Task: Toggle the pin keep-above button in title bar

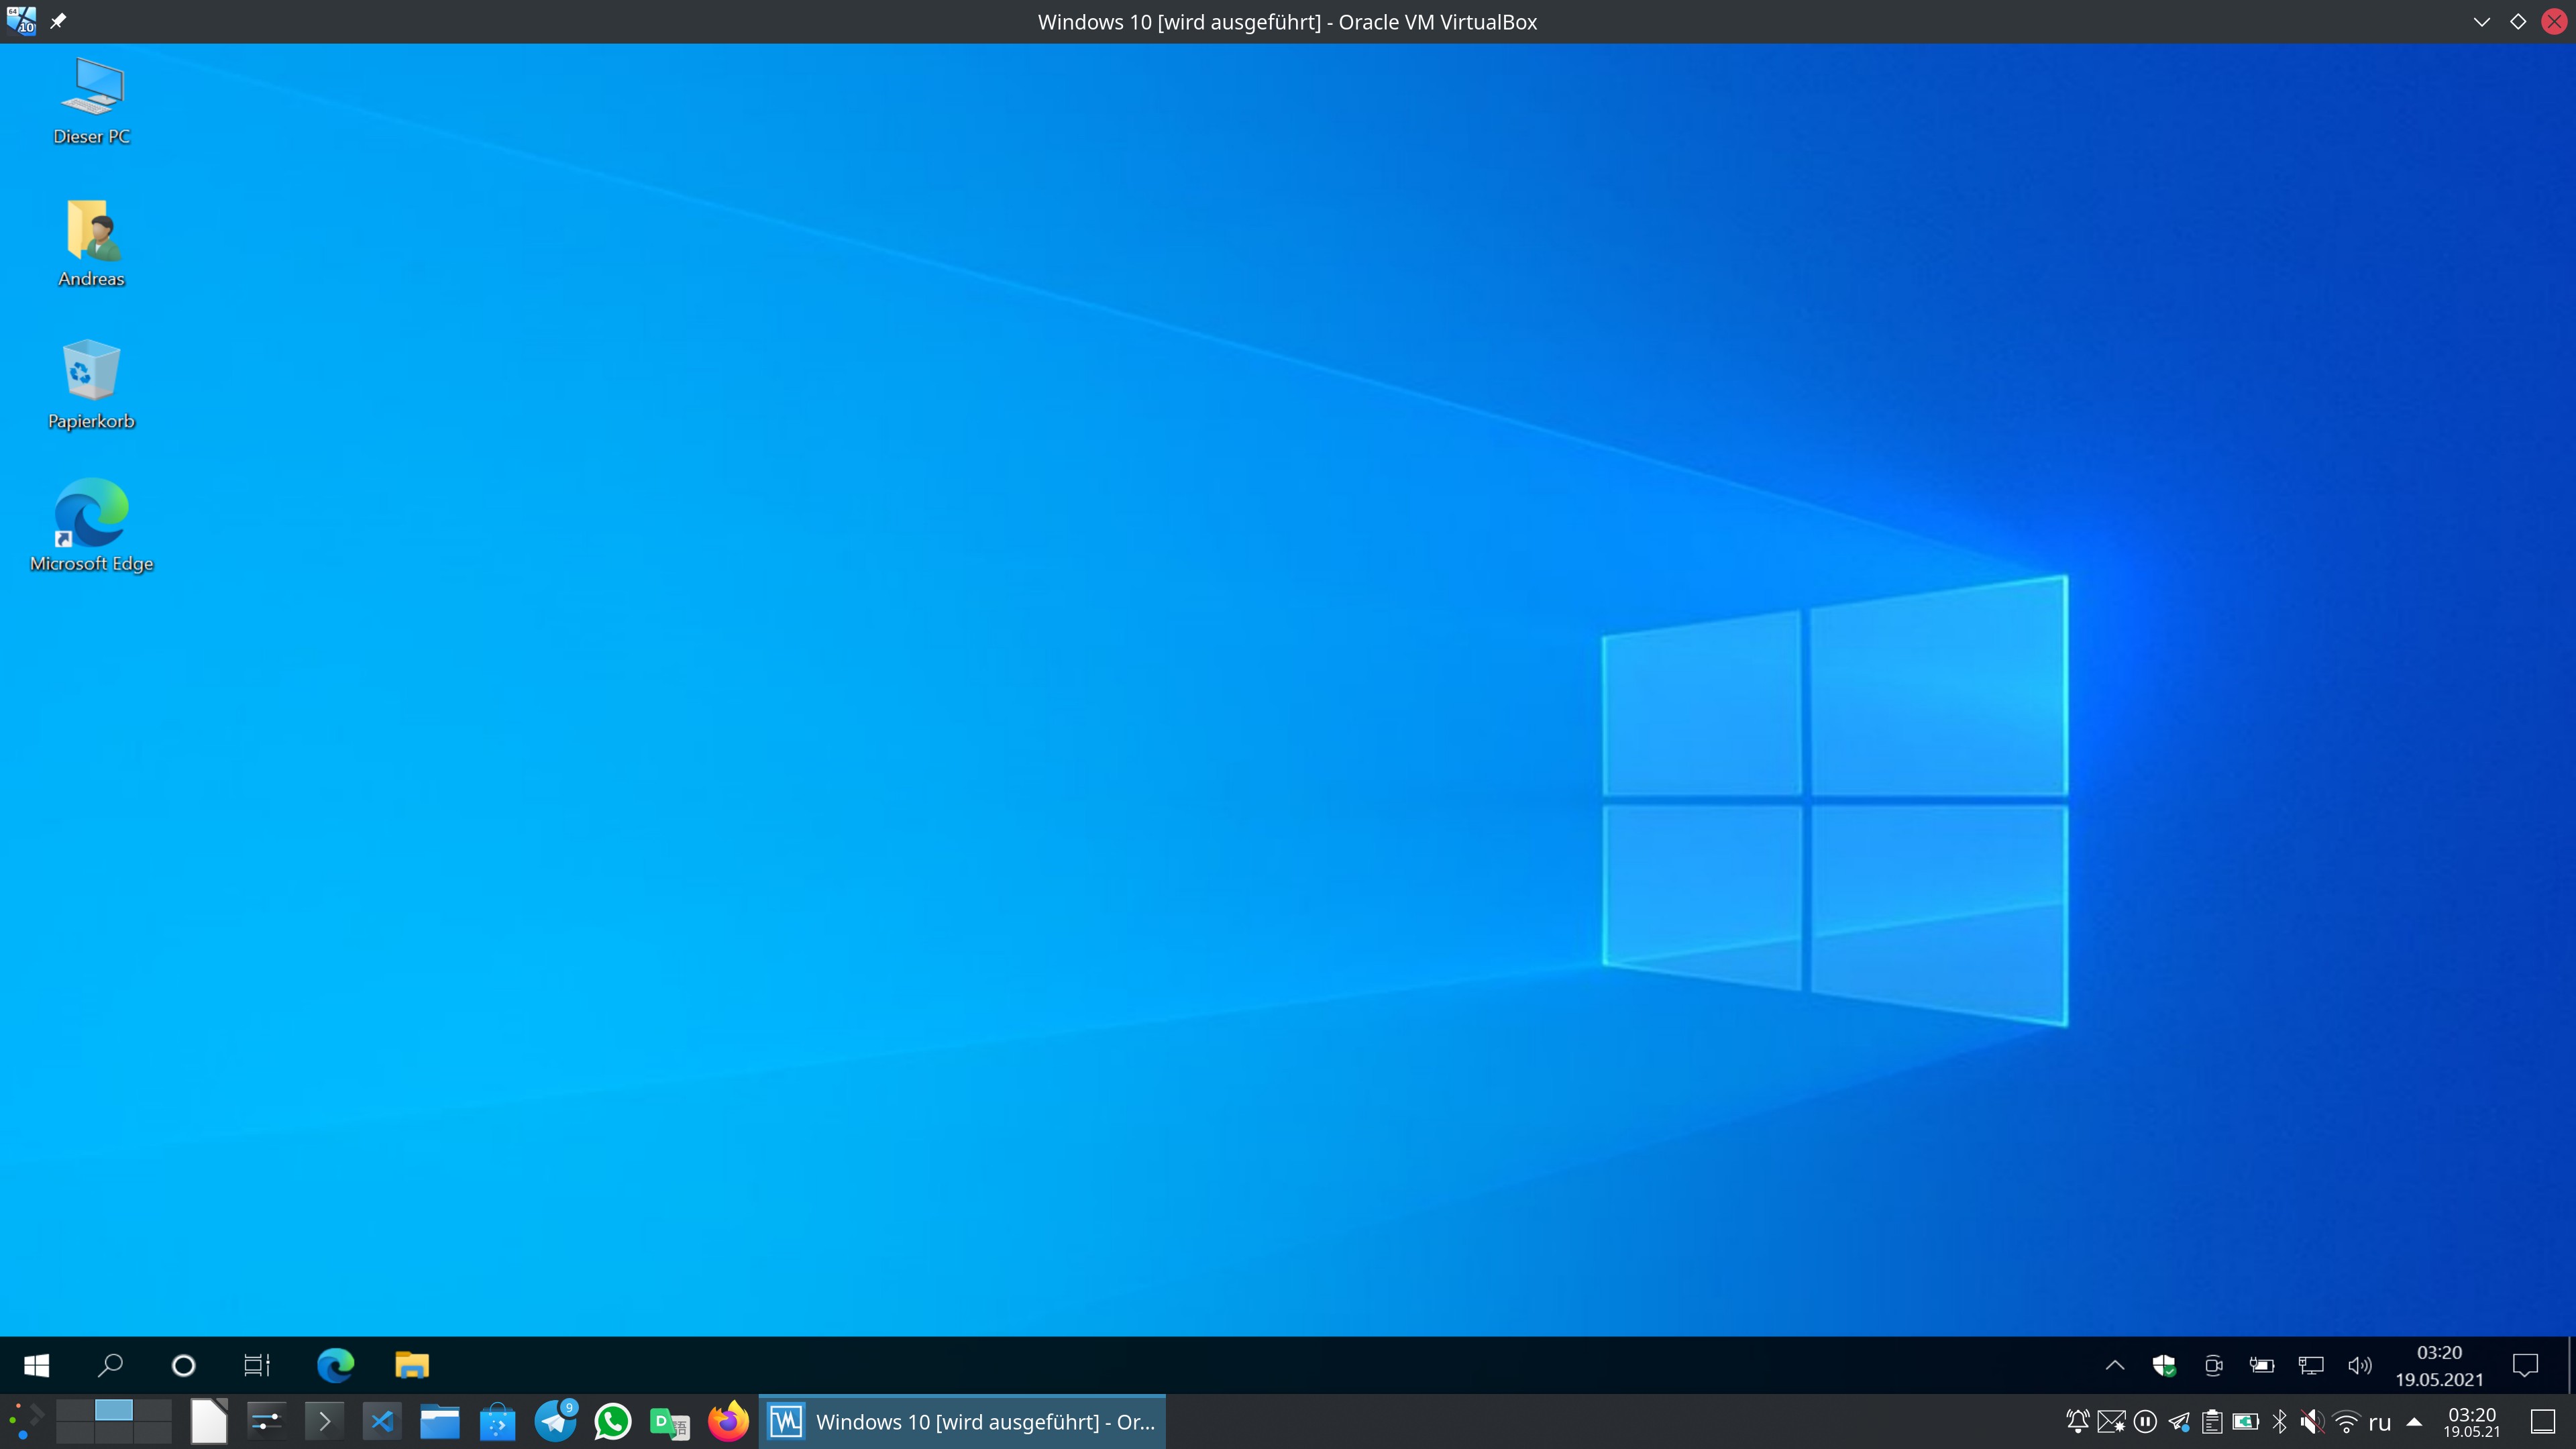Action: coord(58,21)
